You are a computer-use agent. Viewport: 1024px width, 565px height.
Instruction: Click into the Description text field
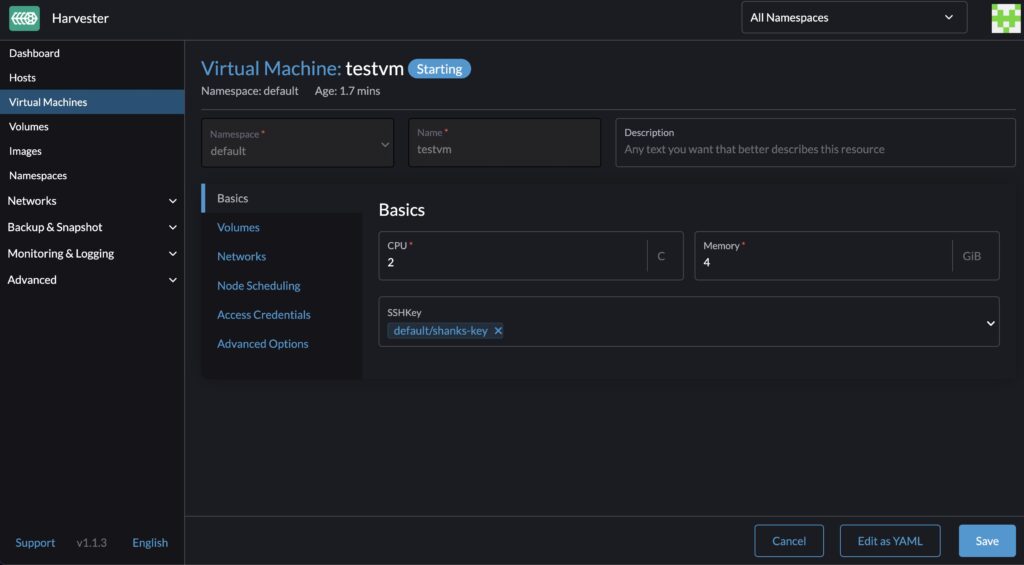click(x=815, y=149)
